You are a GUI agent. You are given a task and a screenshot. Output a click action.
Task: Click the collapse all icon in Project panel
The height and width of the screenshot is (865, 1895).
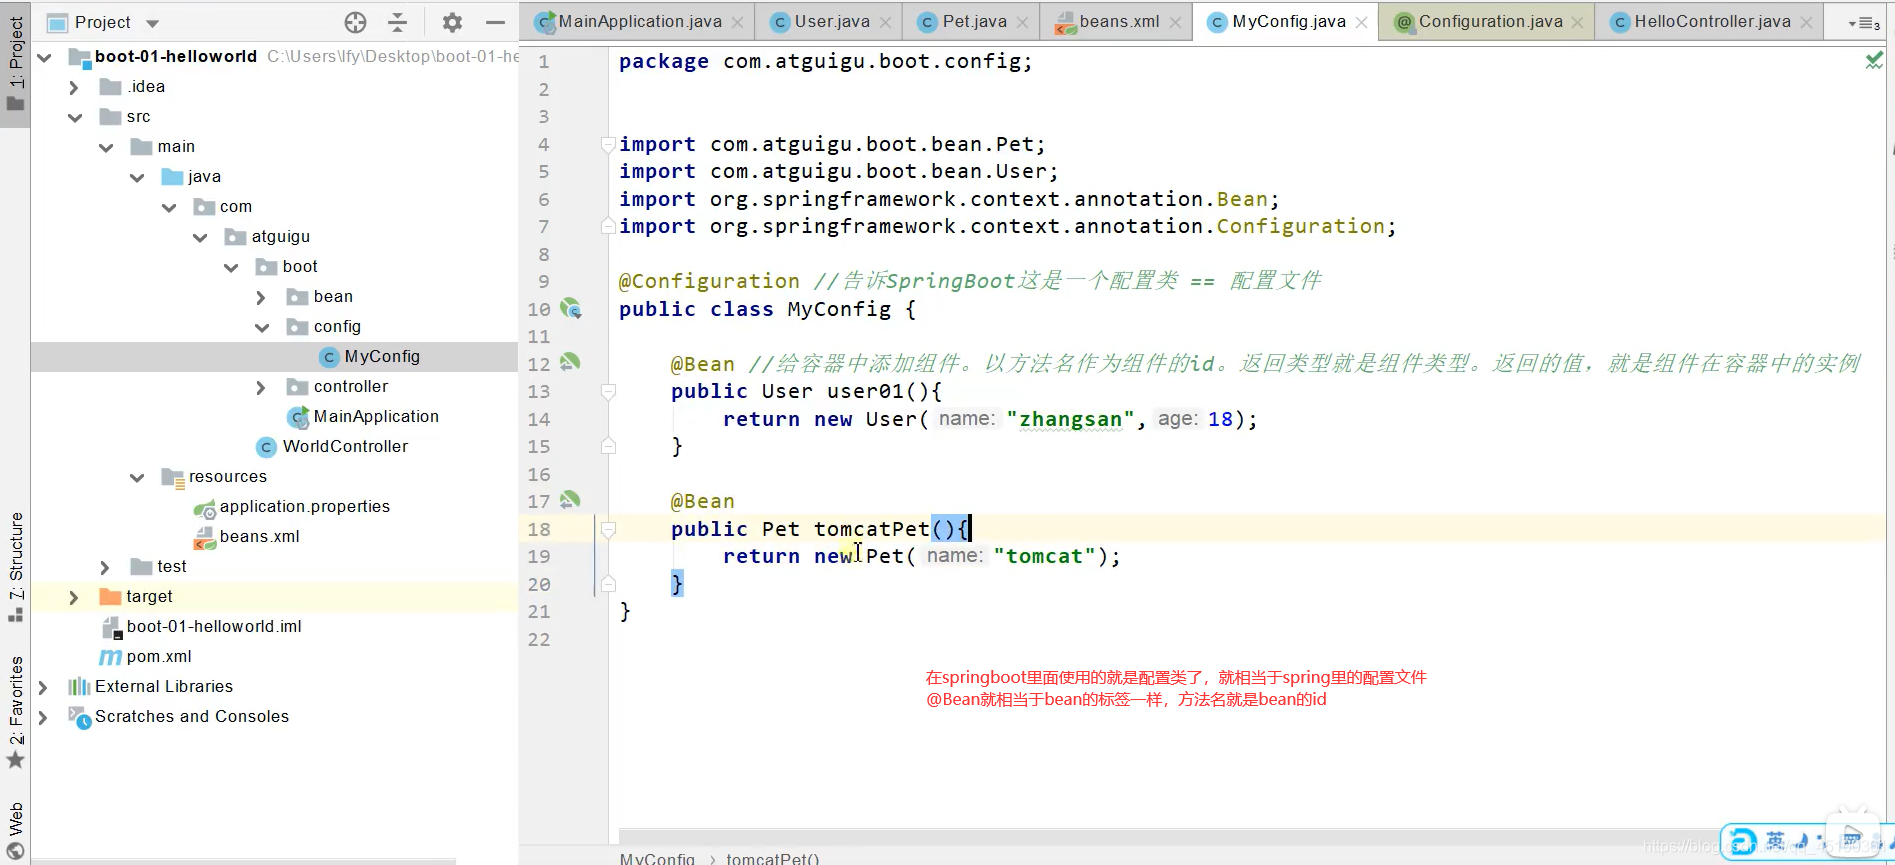point(397,22)
